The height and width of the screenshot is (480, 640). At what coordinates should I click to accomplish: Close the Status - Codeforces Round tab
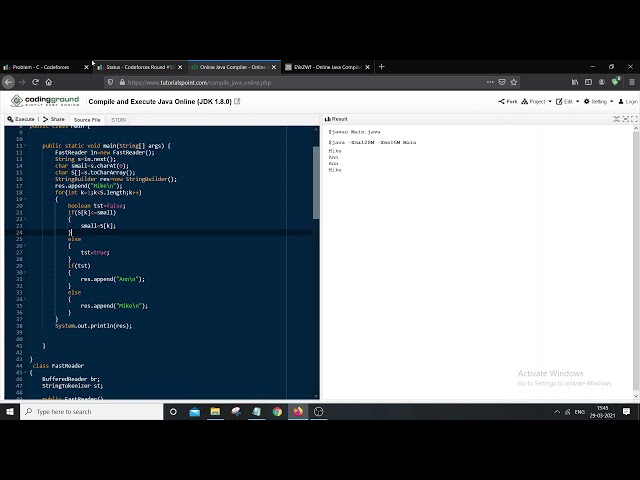click(x=180, y=67)
